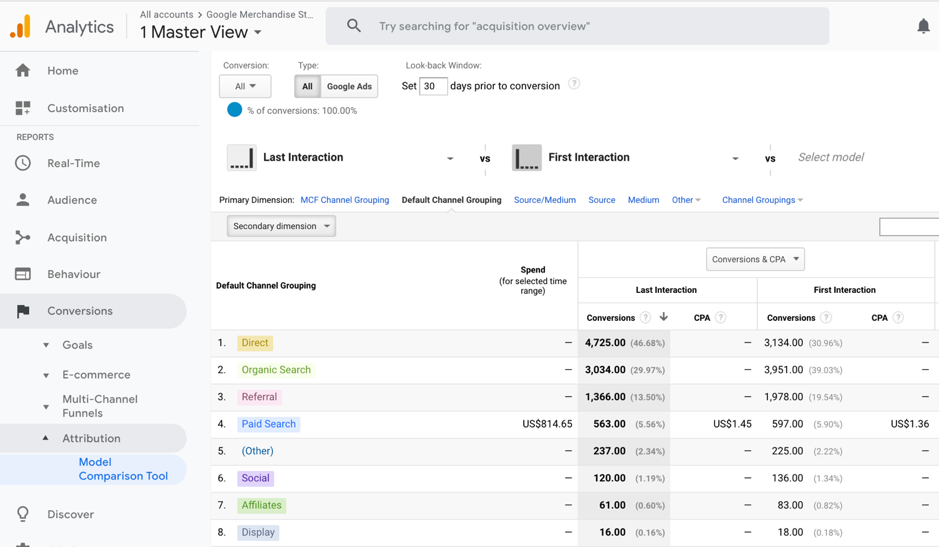Toggle conversion type to All
The height and width of the screenshot is (547, 939).
tap(307, 87)
